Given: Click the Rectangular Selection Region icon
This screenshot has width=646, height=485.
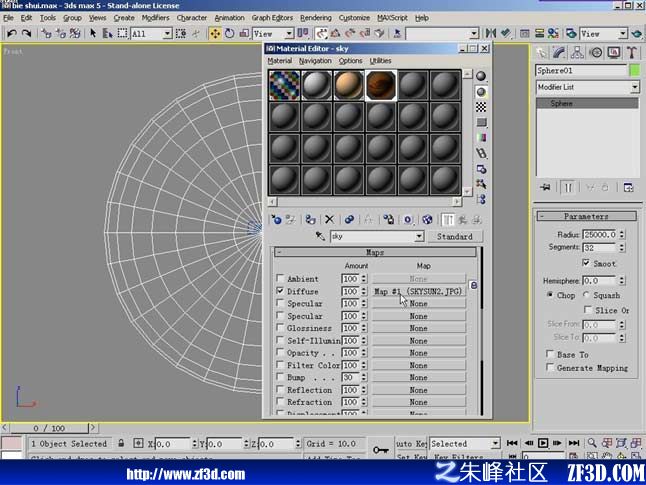Looking at the screenshot, I should (122, 33).
